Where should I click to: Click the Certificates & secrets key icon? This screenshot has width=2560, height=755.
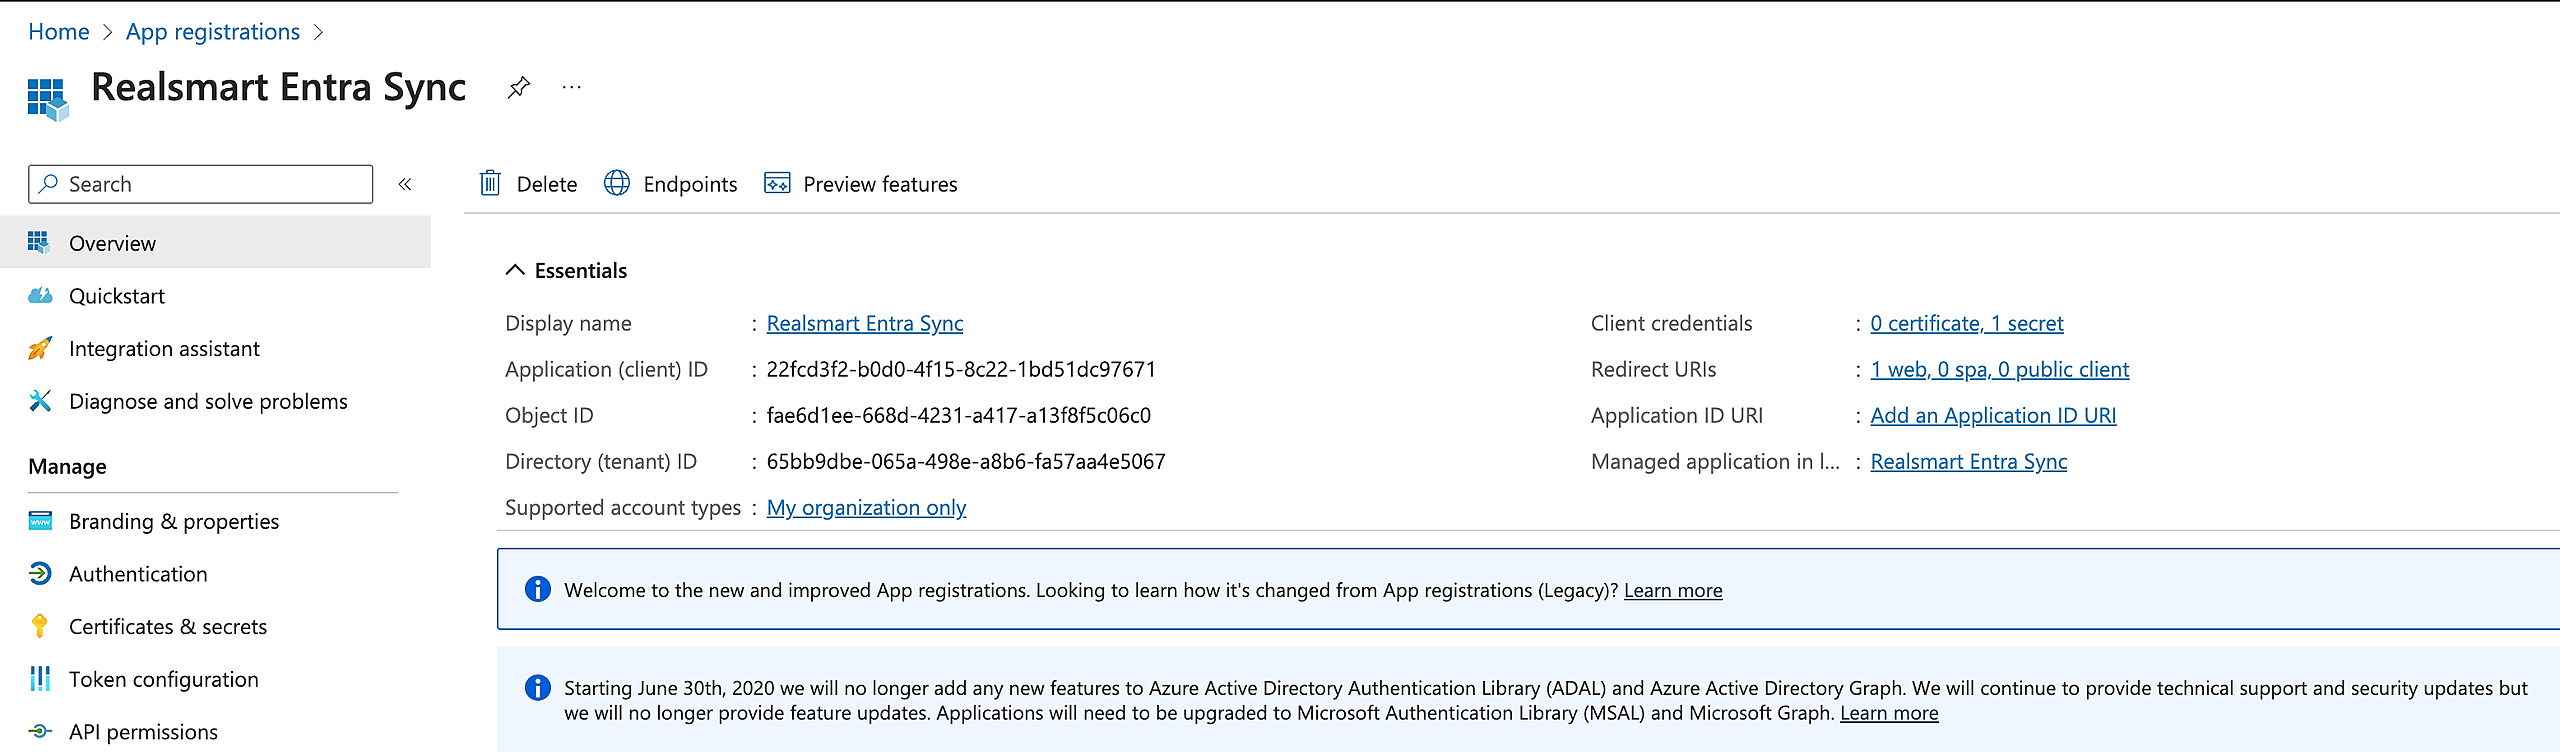40,627
